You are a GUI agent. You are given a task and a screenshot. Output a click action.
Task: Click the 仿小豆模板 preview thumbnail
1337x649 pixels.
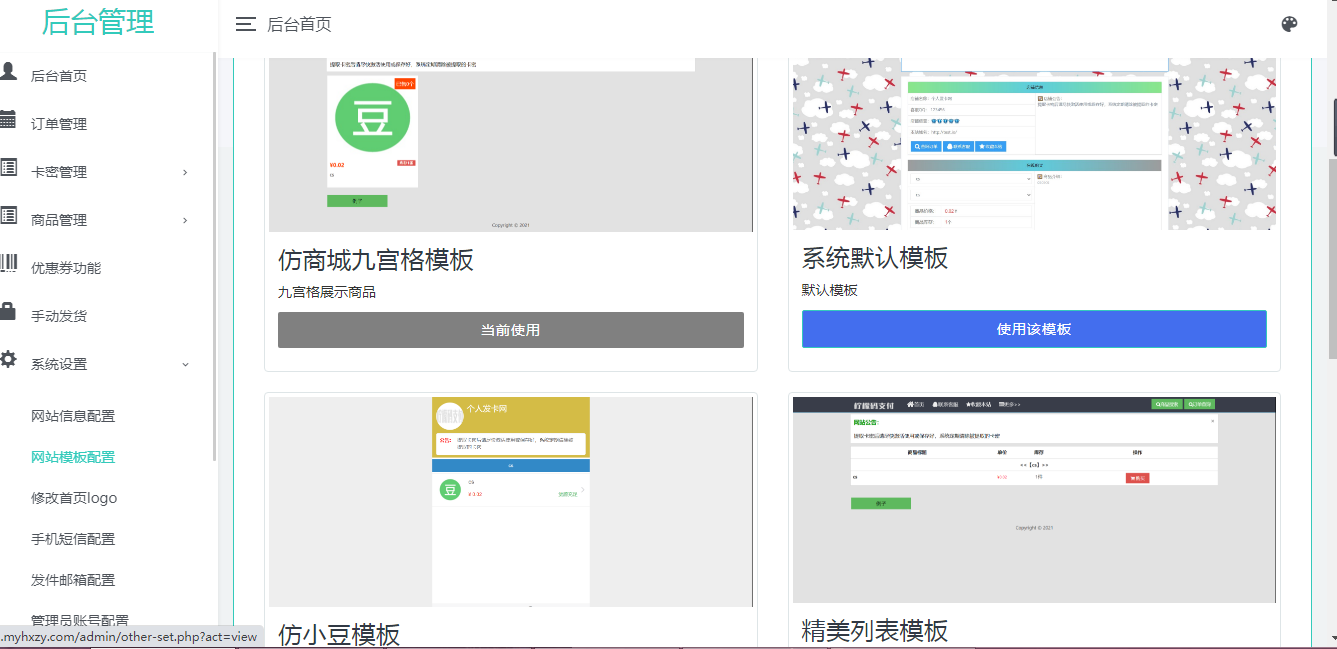[510, 501]
